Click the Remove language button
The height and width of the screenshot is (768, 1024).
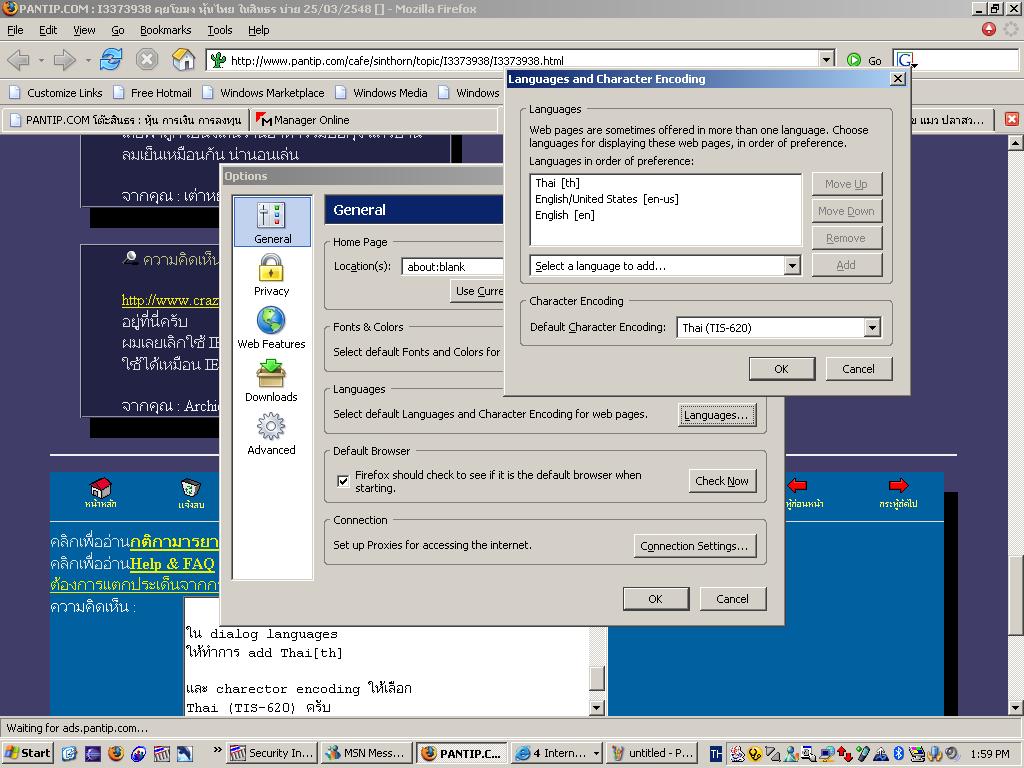pos(846,238)
